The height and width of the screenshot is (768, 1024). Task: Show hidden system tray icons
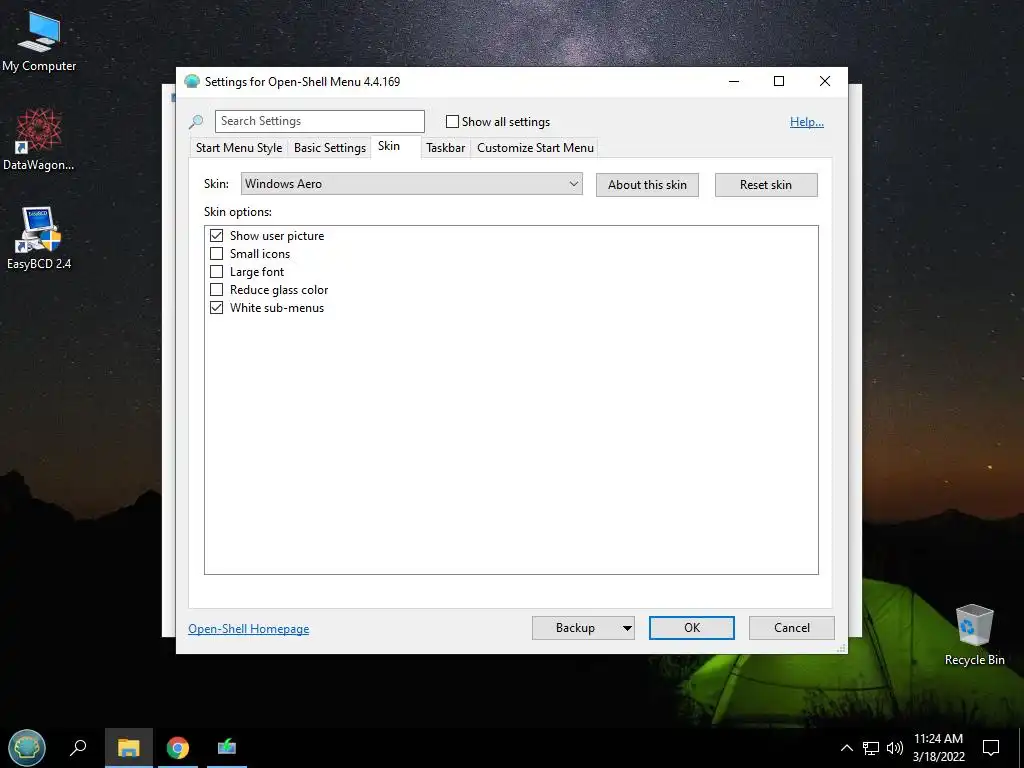[x=846, y=748]
